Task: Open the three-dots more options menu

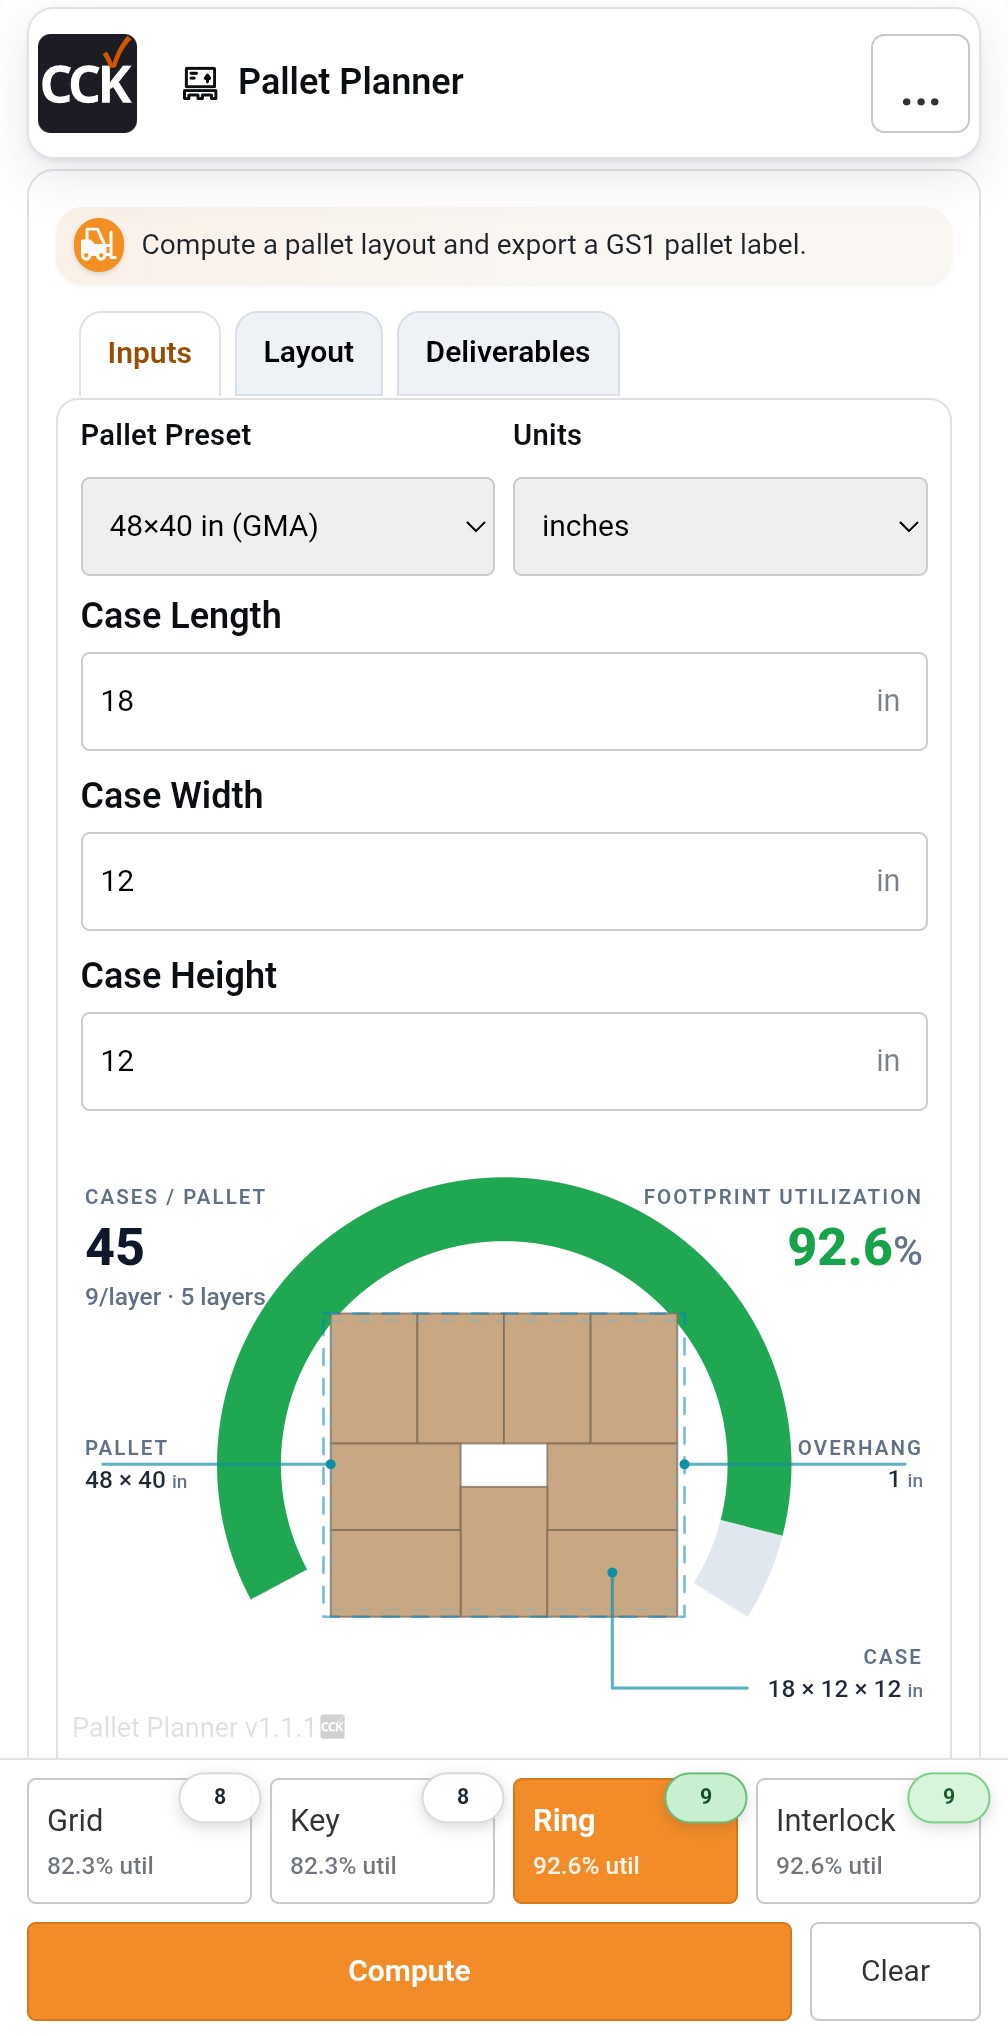Action: tap(919, 84)
